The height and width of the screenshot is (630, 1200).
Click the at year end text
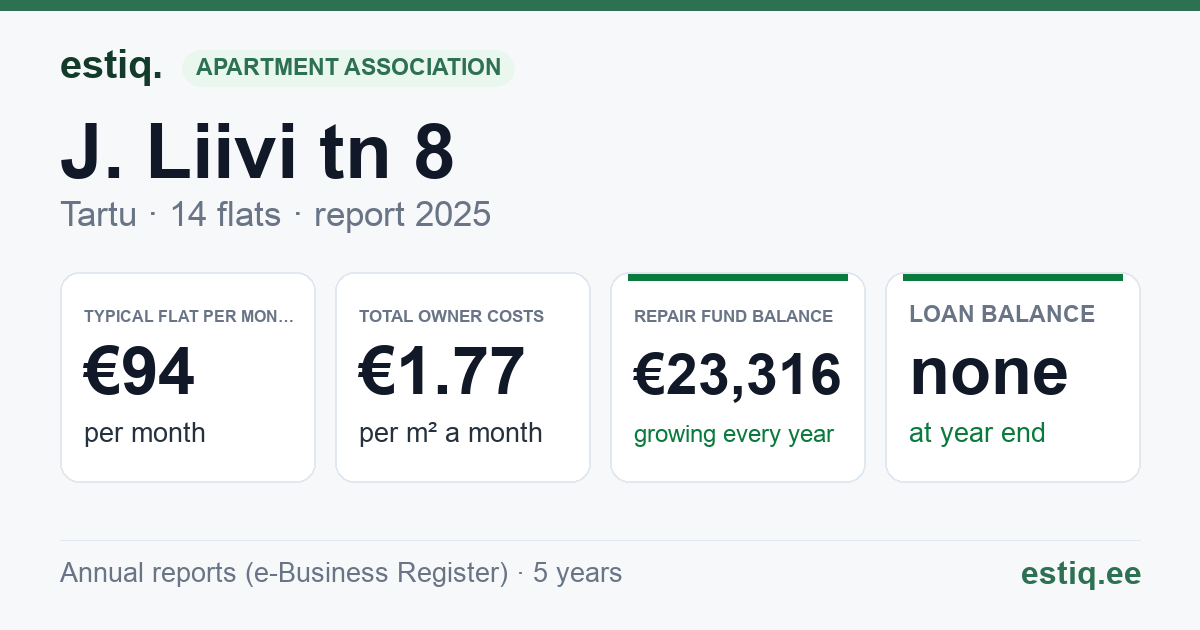[977, 433]
